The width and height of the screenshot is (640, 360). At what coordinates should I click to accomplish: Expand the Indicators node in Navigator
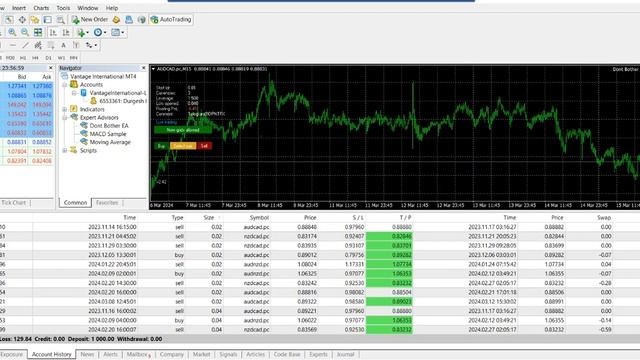click(x=64, y=109)
